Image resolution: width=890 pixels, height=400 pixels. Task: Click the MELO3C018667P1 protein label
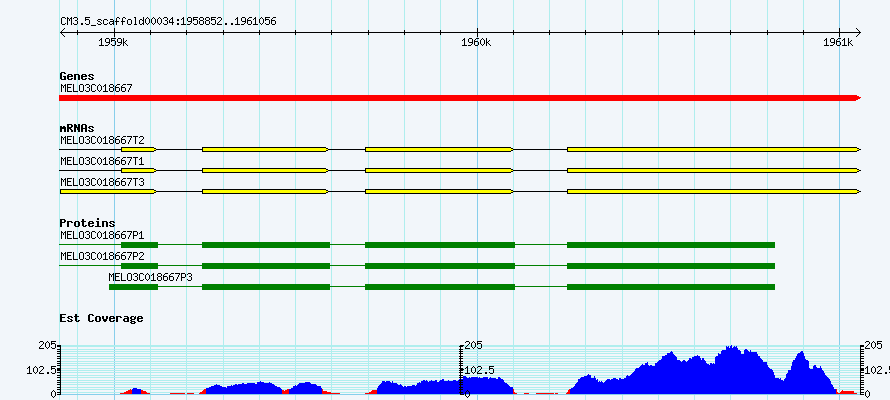(102, 235)
